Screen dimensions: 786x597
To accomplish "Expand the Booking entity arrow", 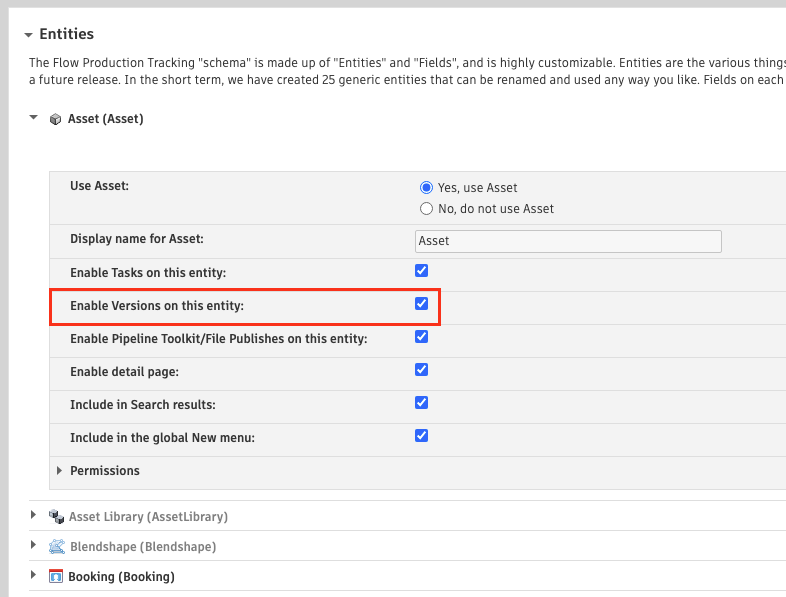I will (34, 576).
